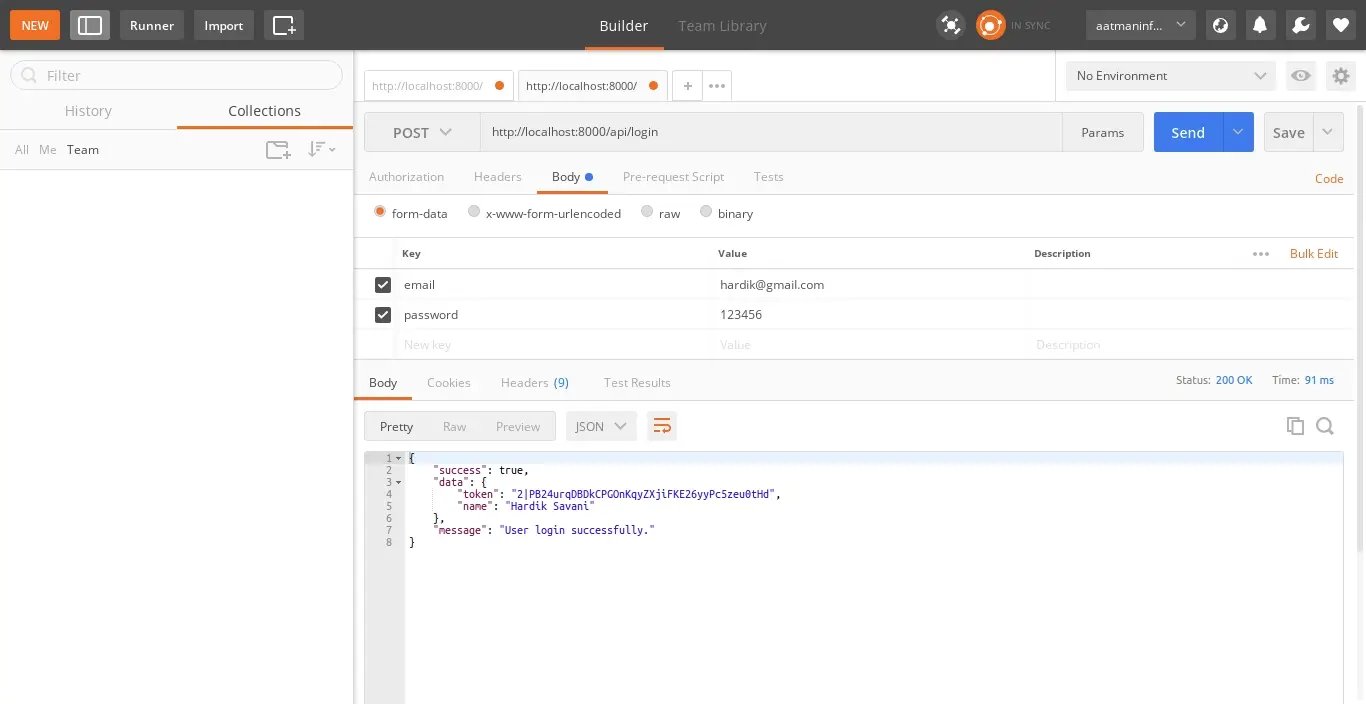Open the notifications bell icon

tap(1260, 25)
